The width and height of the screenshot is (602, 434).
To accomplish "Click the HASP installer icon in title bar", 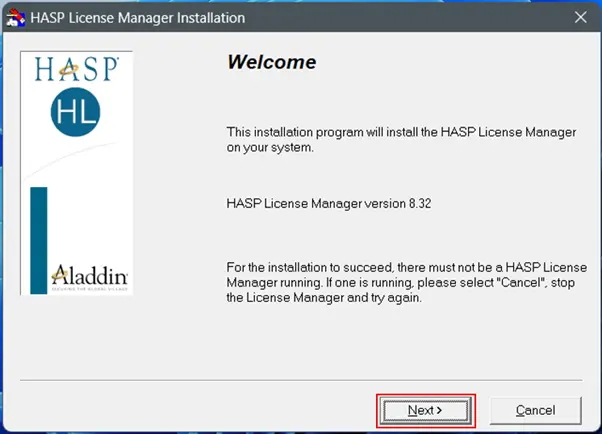I will pyautogui.click(x=16, y=18).
